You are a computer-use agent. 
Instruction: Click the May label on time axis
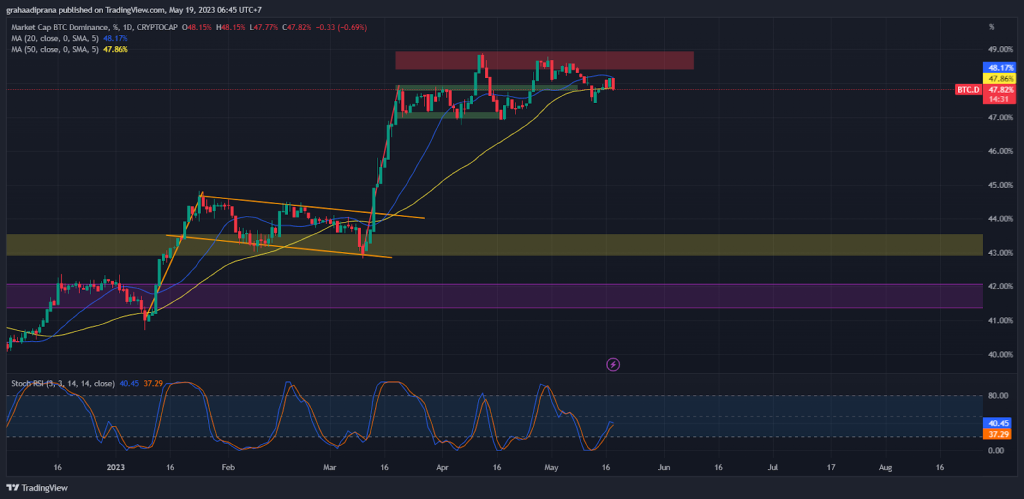click(552, 468)
